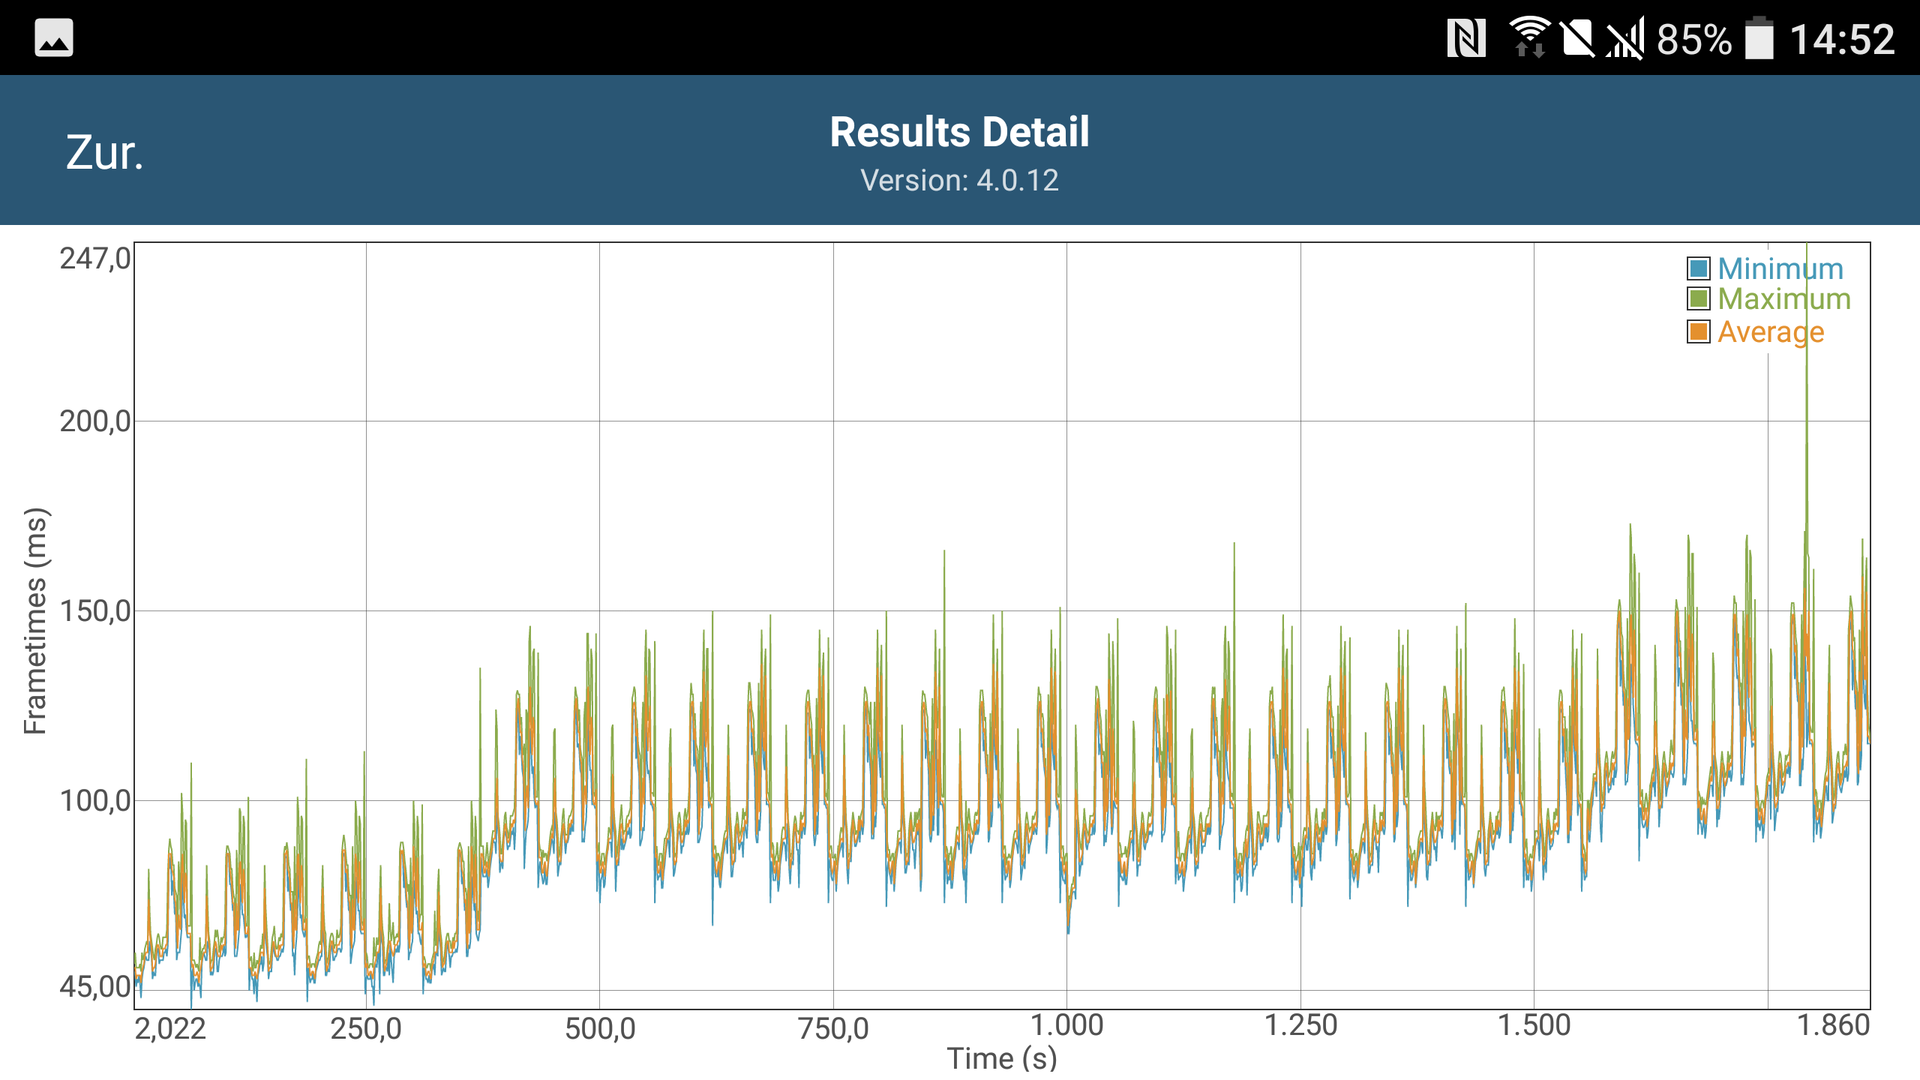Tap the 2,022 x-axis value
The height and width of the screenshot is (1080, 1920).
click(x=170, y=1028)
